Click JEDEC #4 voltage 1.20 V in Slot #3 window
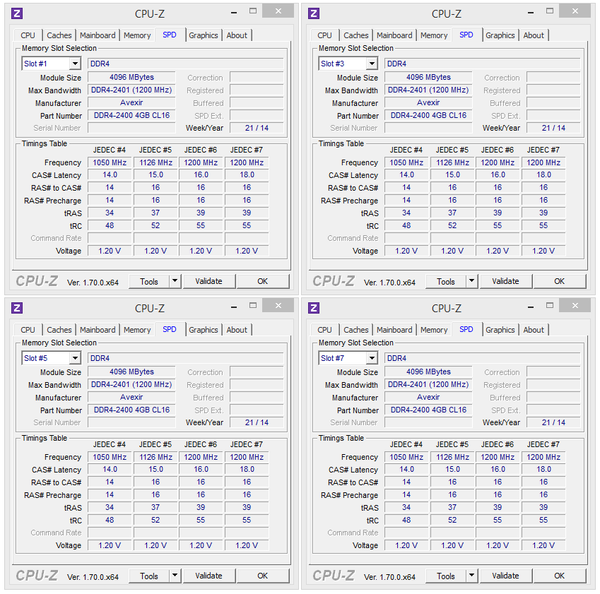The image size is (600, 594). coord(406,251)
